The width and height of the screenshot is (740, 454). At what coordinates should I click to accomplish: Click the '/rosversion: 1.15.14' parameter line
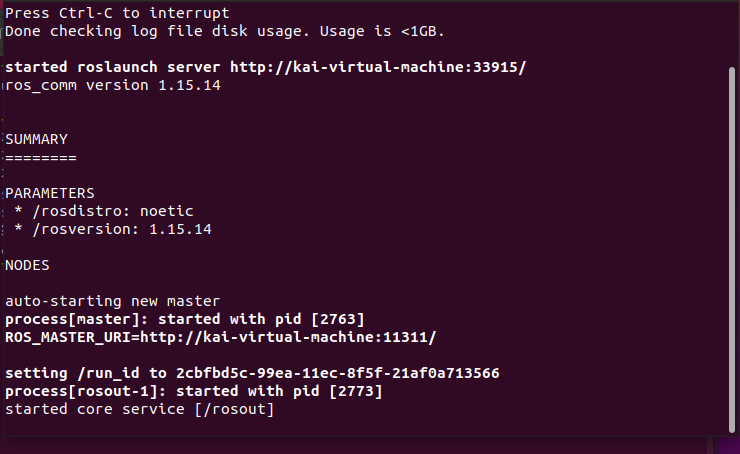(x=122, y=229)
